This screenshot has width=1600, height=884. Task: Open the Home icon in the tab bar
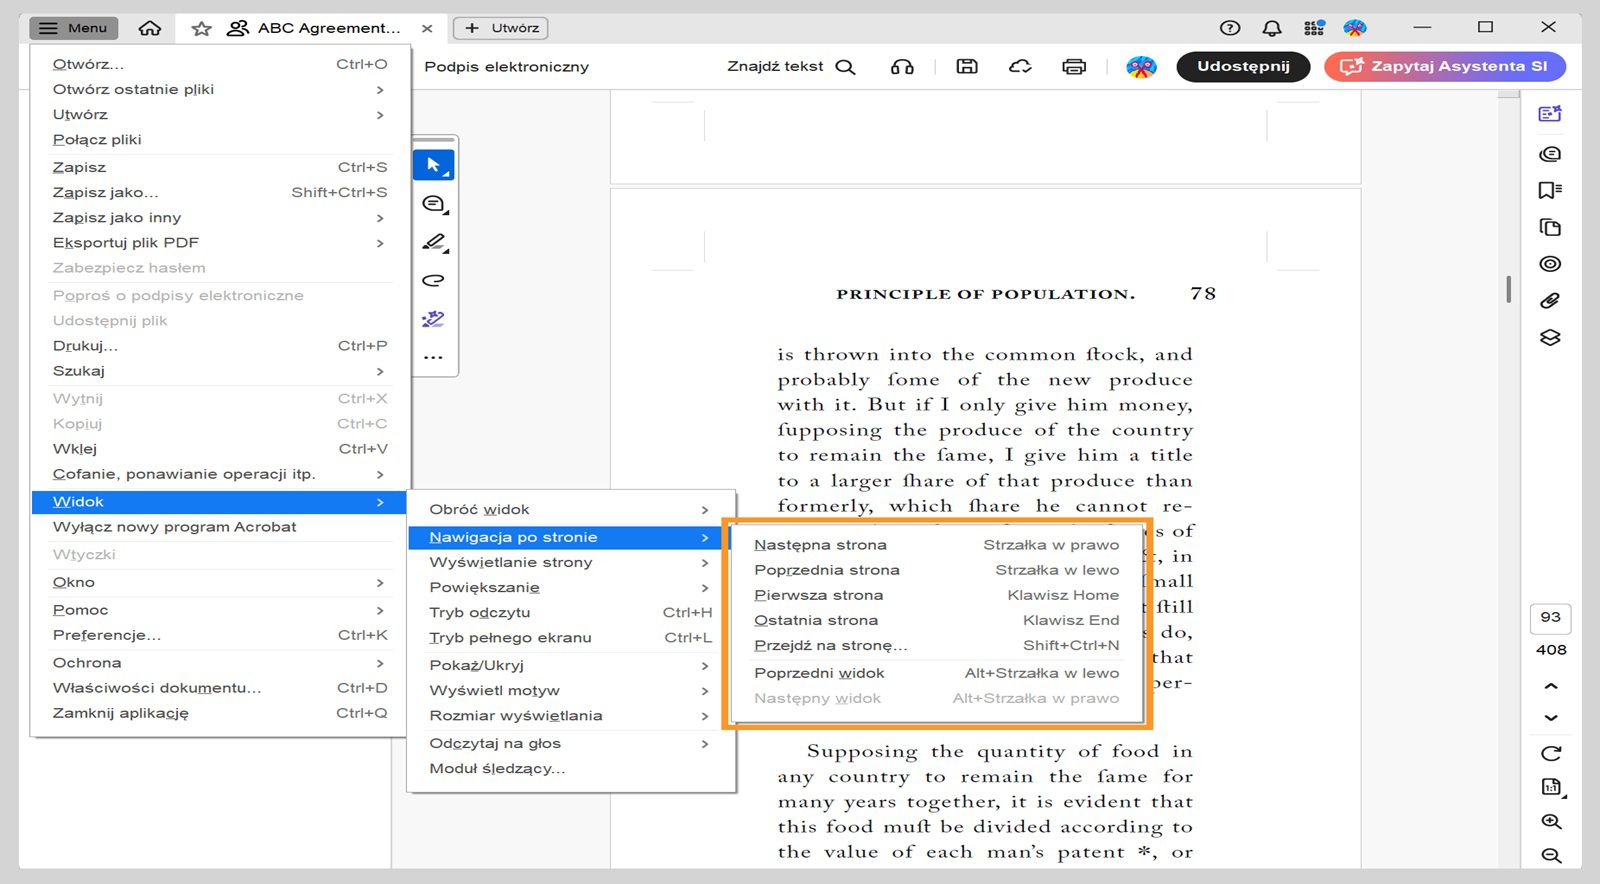pyautogui.click(x=150, y=28)
